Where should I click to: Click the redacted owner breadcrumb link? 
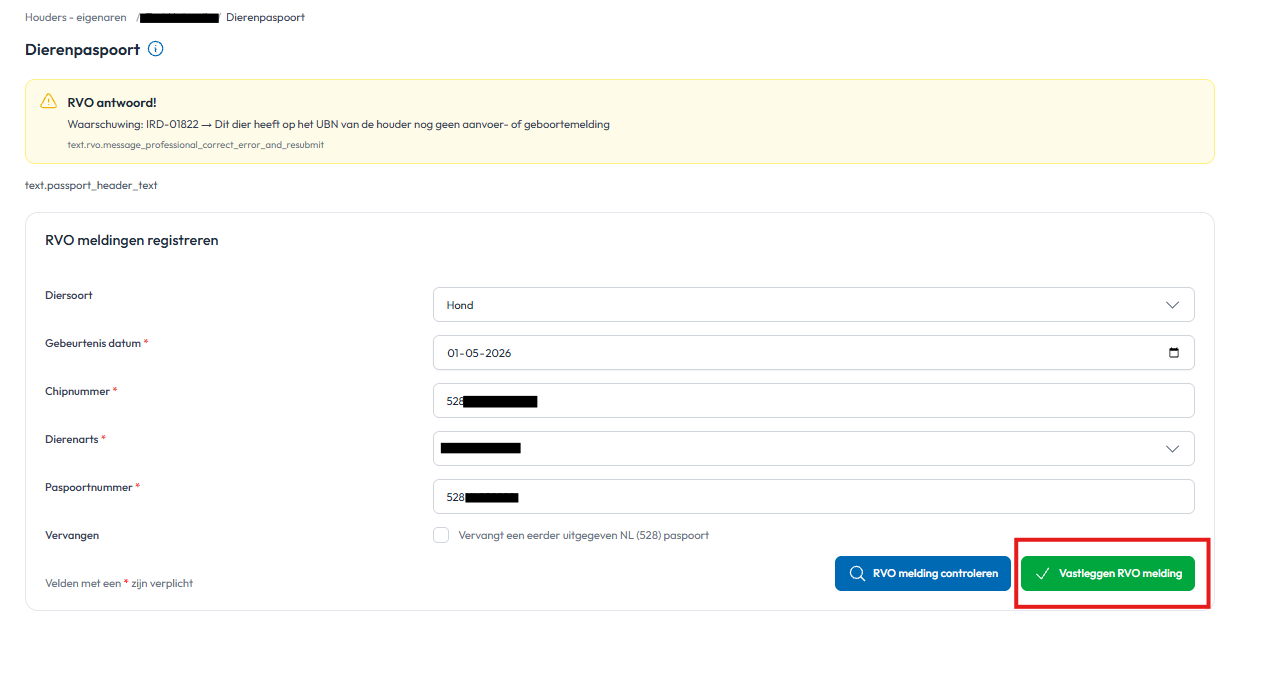coord(180,17)
